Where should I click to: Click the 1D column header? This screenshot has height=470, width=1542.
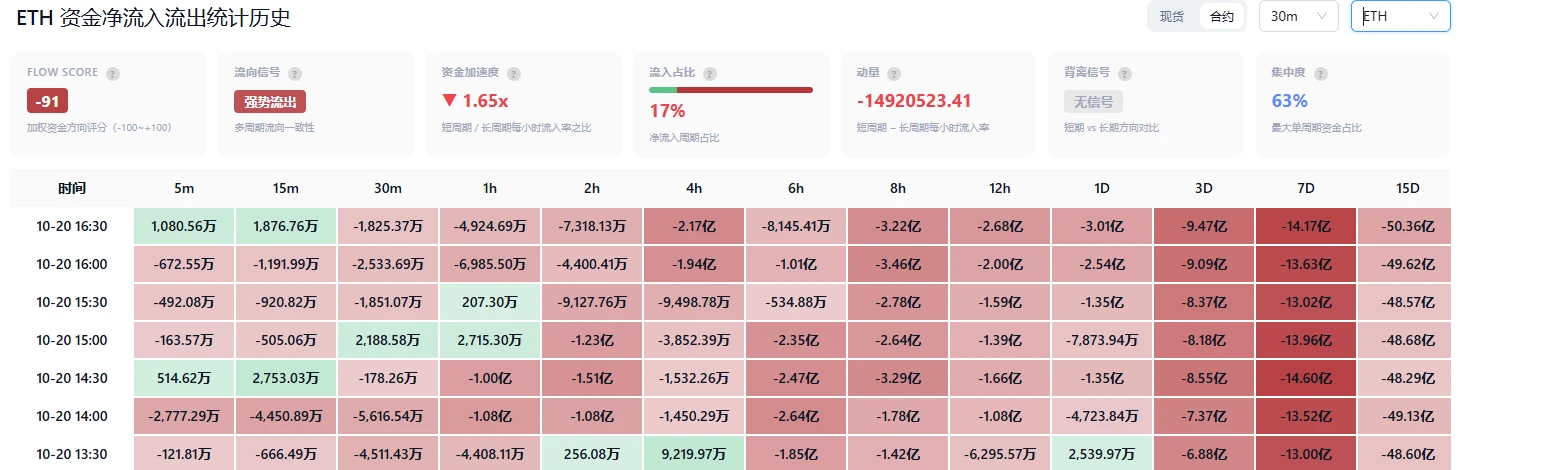point(1102,188)
